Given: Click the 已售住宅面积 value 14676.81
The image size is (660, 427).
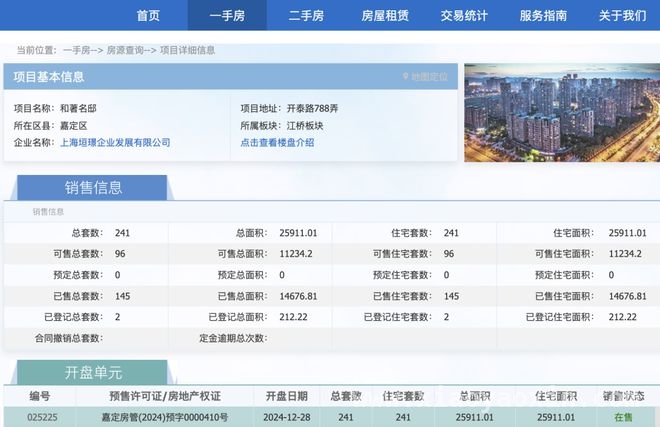Looking at the screenshot, I should (627, 296).
